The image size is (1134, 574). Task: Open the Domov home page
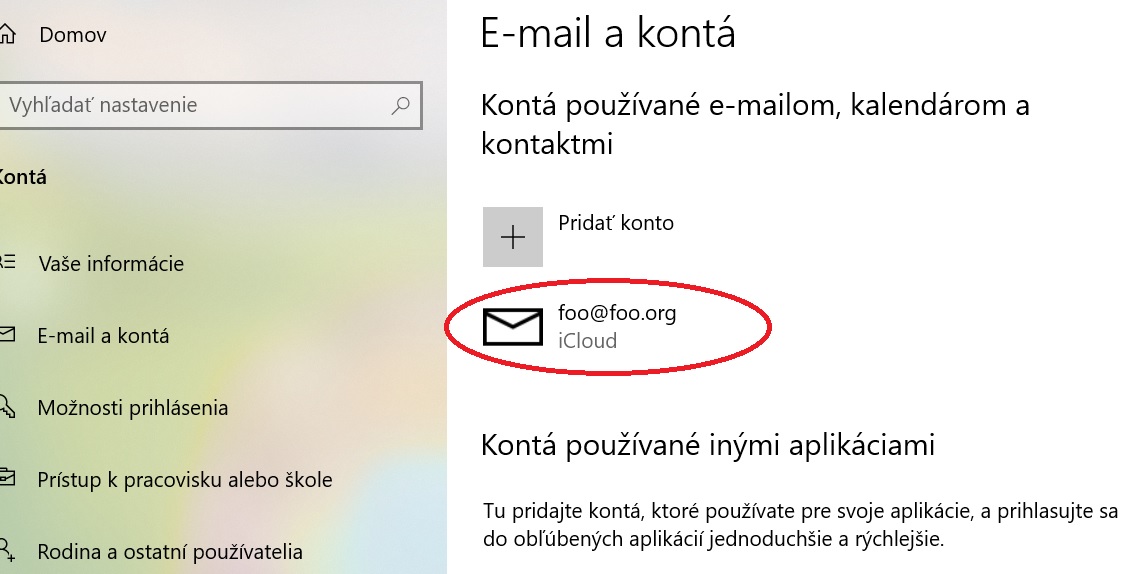[72, 35]
